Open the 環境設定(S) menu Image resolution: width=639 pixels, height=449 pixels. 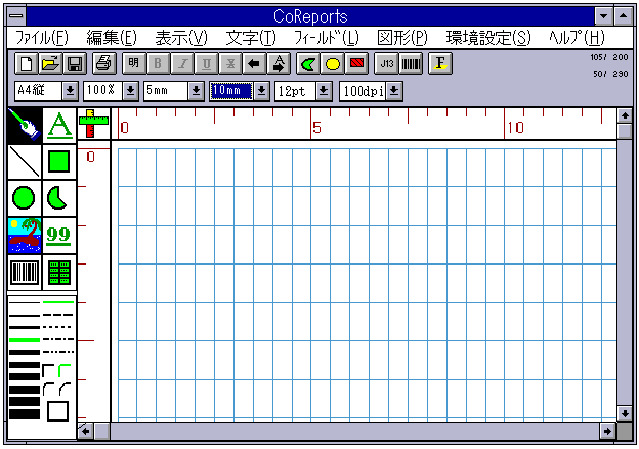488,38
